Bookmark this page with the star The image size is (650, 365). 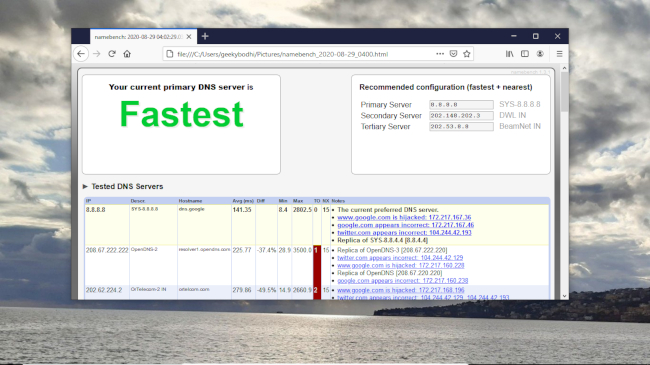point(467,54)
